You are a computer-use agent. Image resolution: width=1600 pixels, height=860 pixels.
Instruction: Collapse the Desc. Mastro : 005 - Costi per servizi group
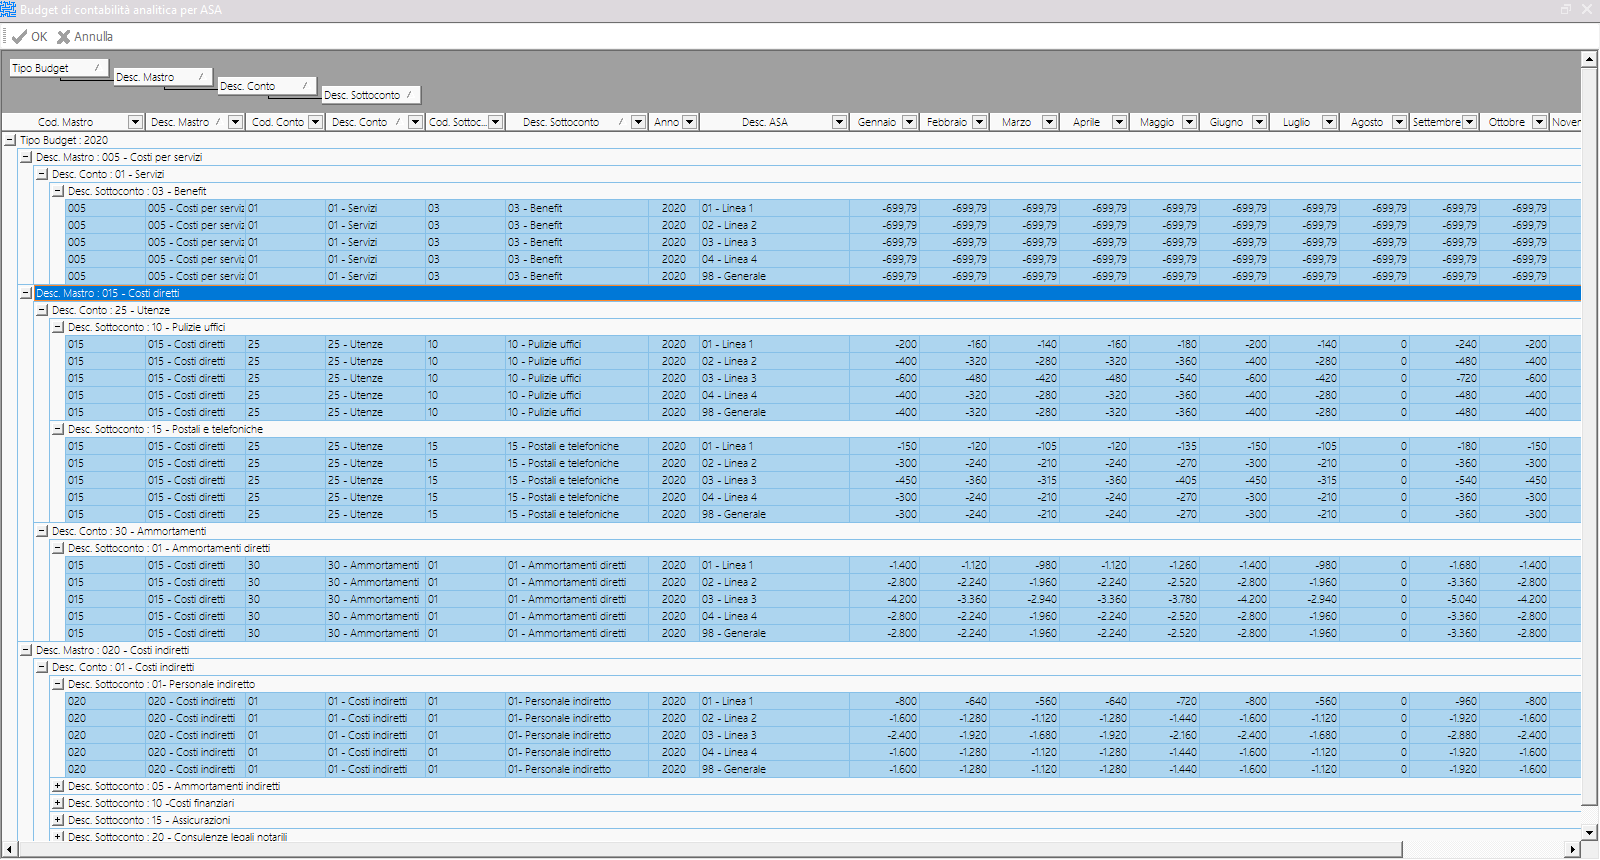pos(26,157)
